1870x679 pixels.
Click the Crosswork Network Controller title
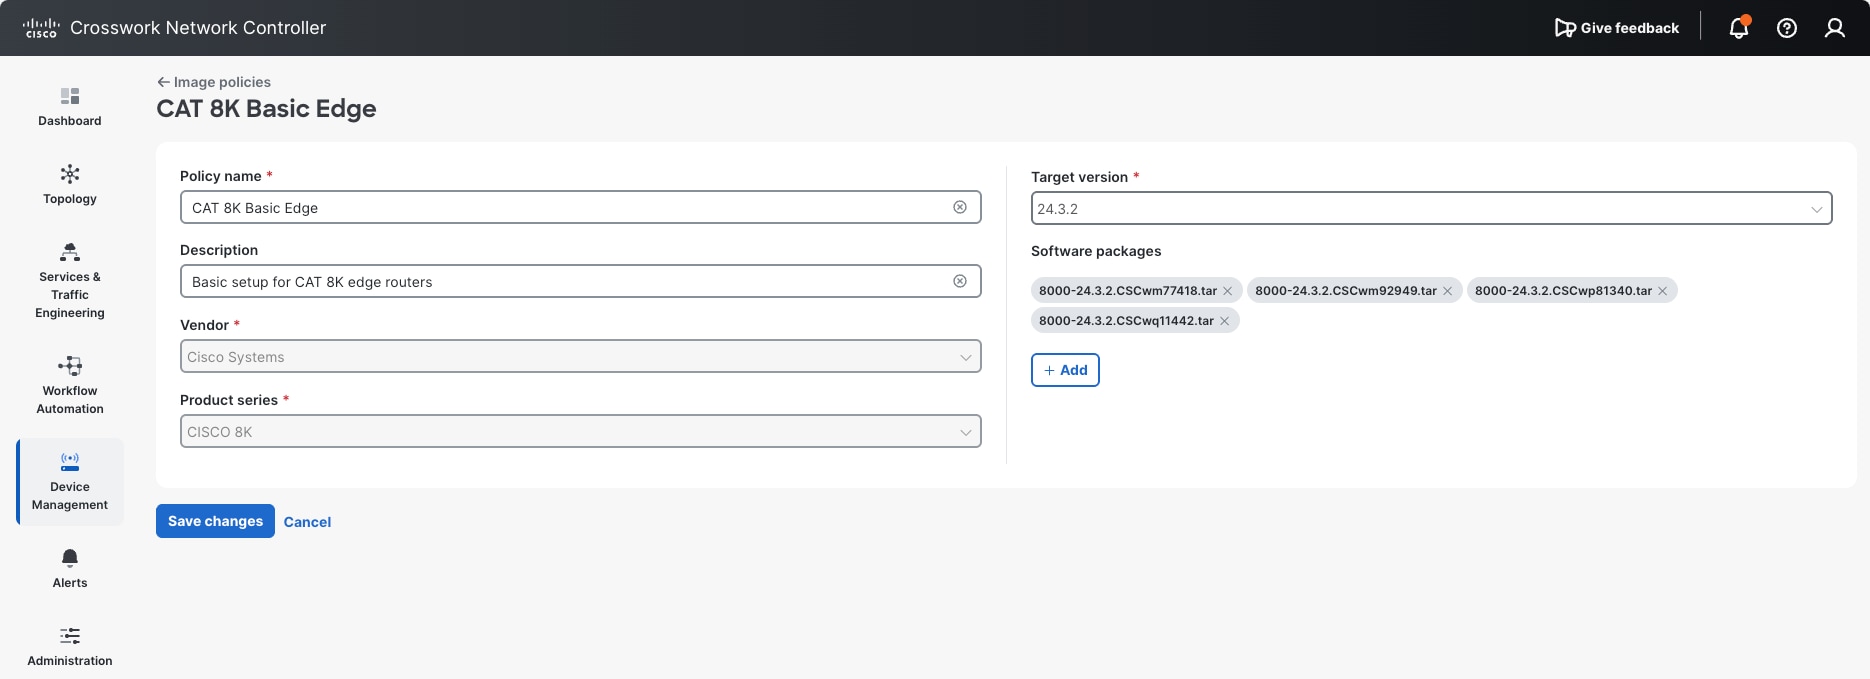pos(198,28)
